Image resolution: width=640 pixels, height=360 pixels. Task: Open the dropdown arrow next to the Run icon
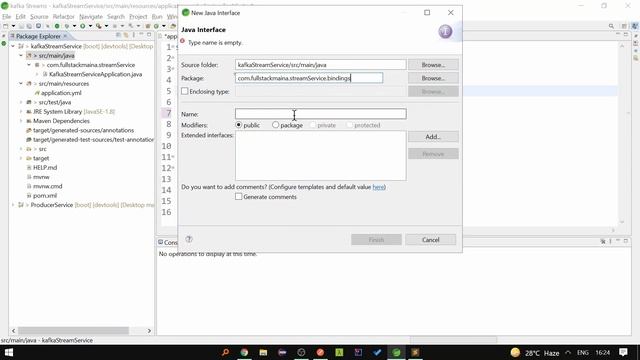click(x=90, y=26)
